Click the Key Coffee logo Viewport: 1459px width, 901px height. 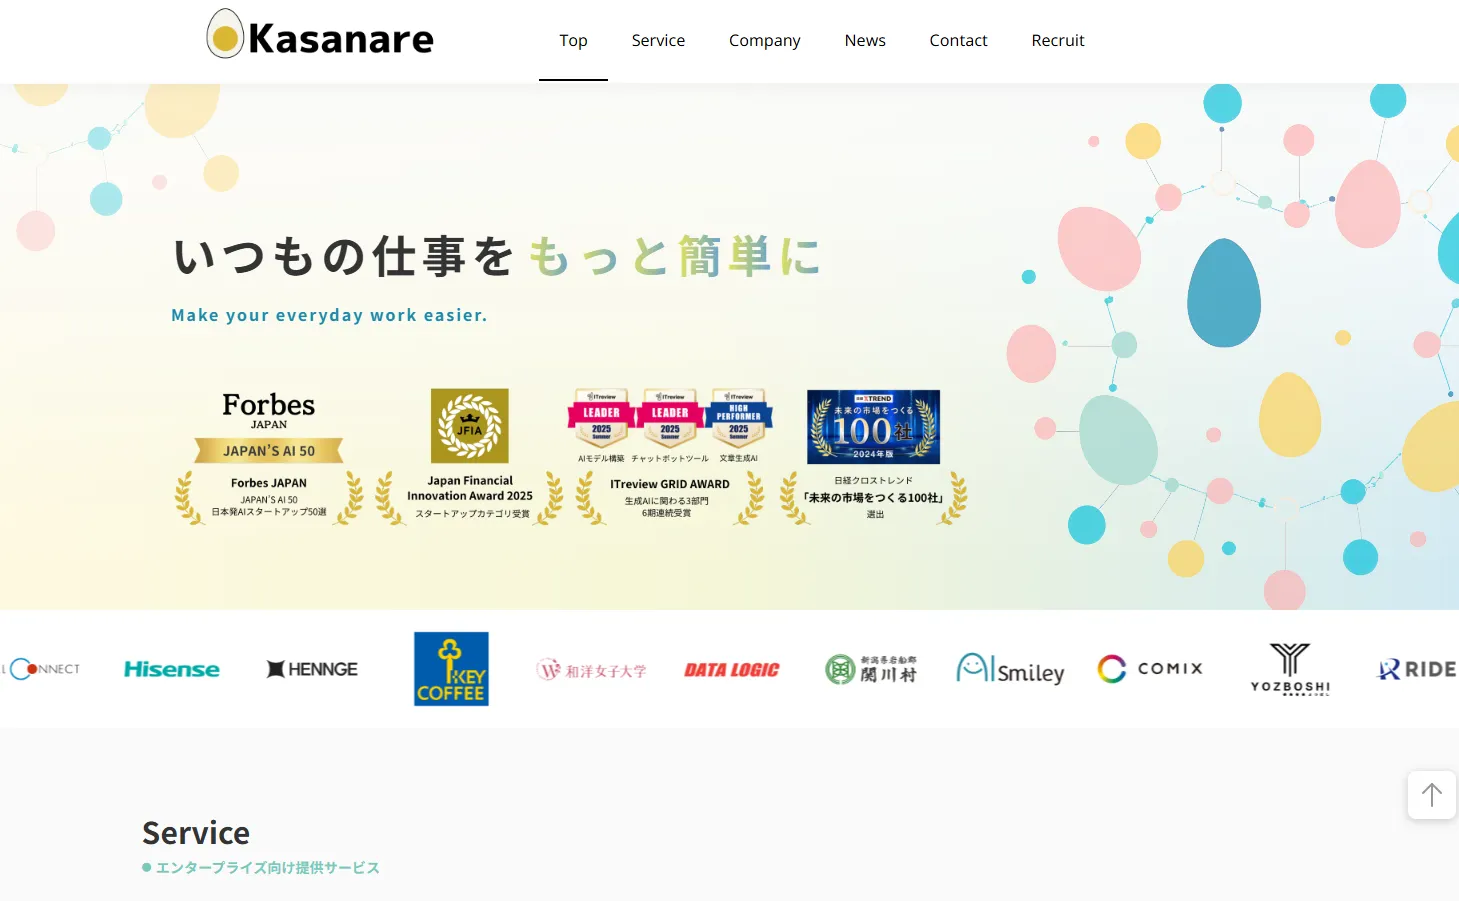pos(451,669)
